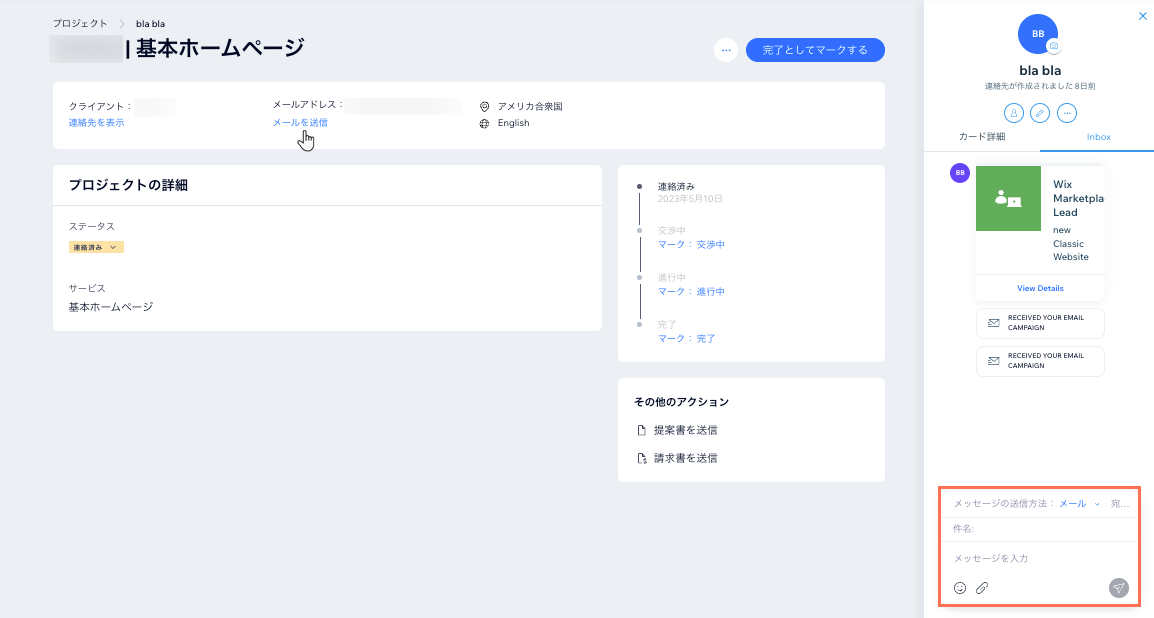The width and height of the screenshot is (1154, 618).
Task: Open the emoji picker in the message box
Action: [960, 588]
